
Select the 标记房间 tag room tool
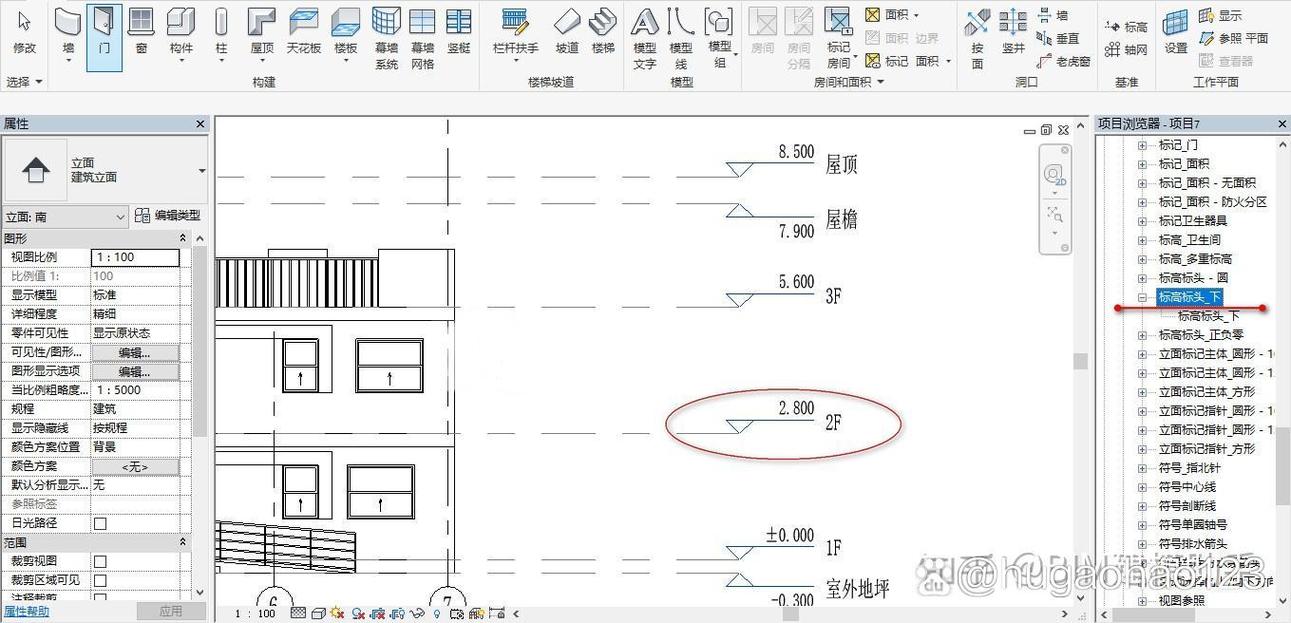click(x=838, y=38)
